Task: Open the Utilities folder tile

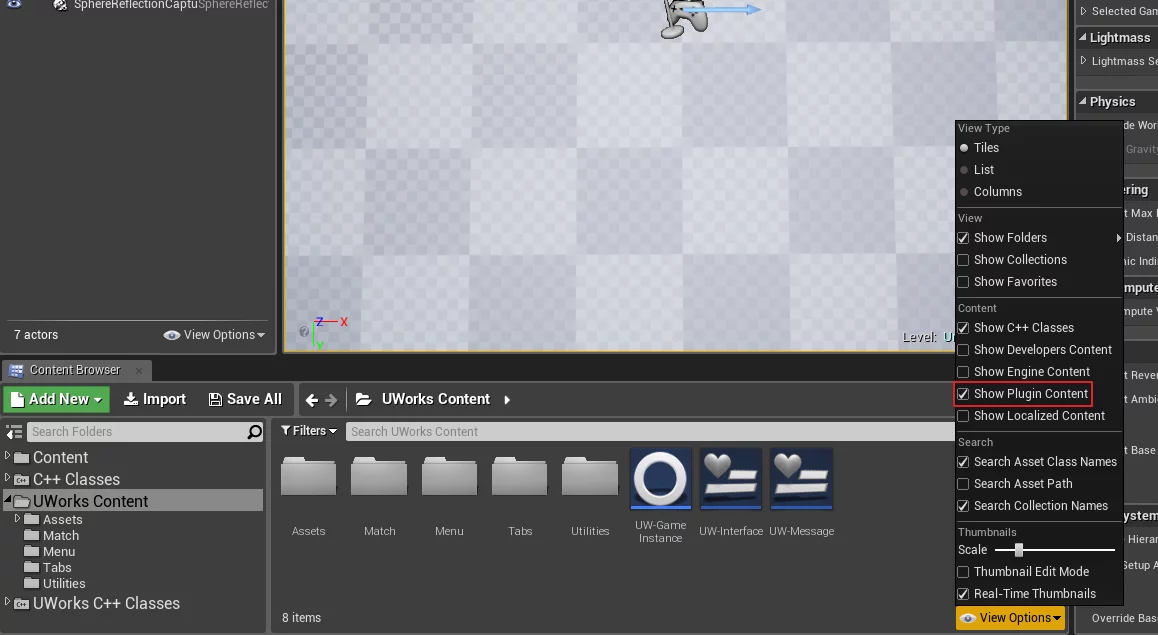Action: point(590,478)
